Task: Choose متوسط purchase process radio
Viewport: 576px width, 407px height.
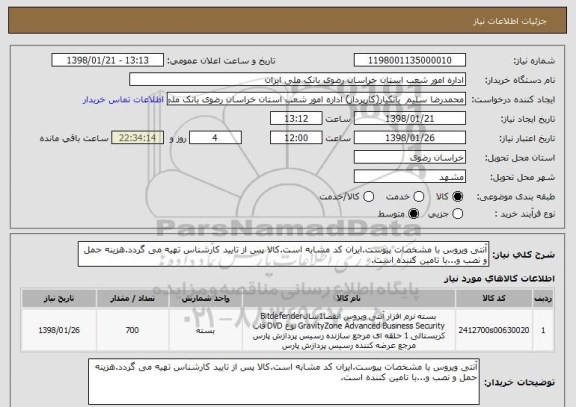Action: pyautogui.click(x=414, y=213)
